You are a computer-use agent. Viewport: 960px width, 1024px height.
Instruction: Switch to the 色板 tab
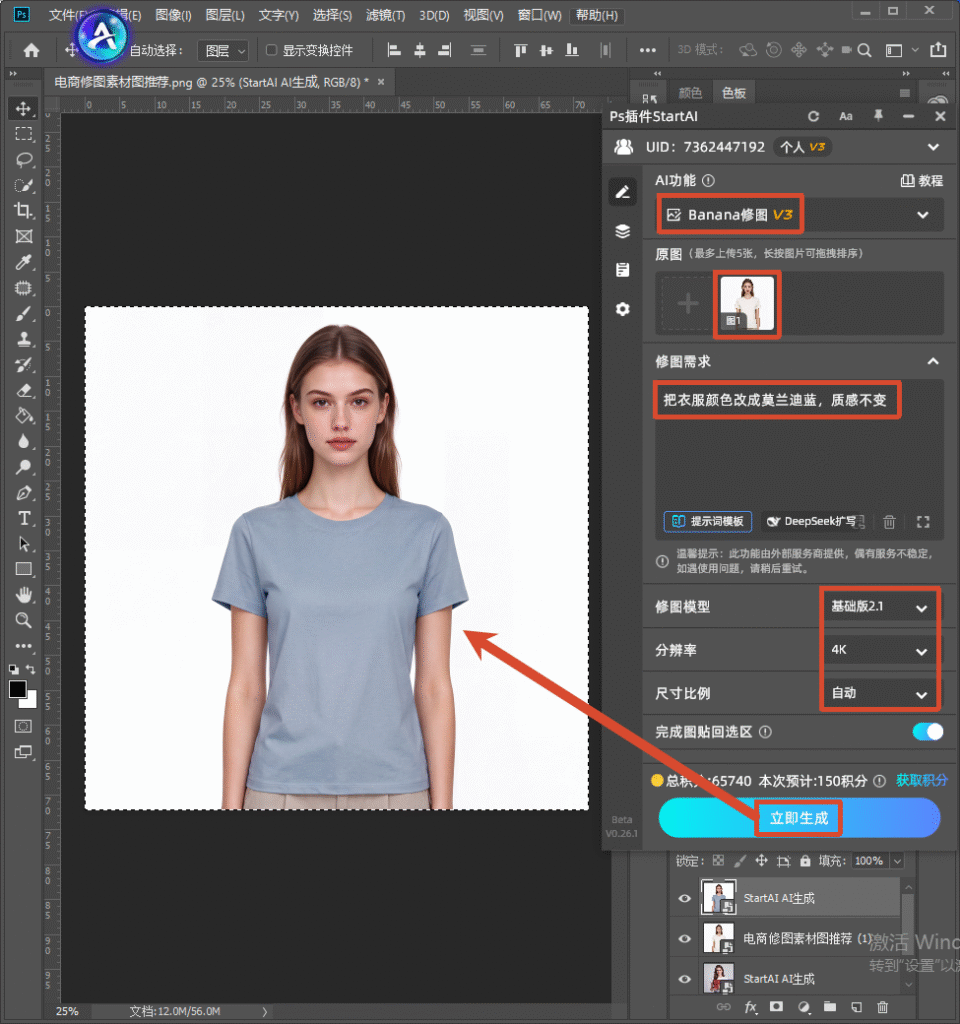click(734, 93)
